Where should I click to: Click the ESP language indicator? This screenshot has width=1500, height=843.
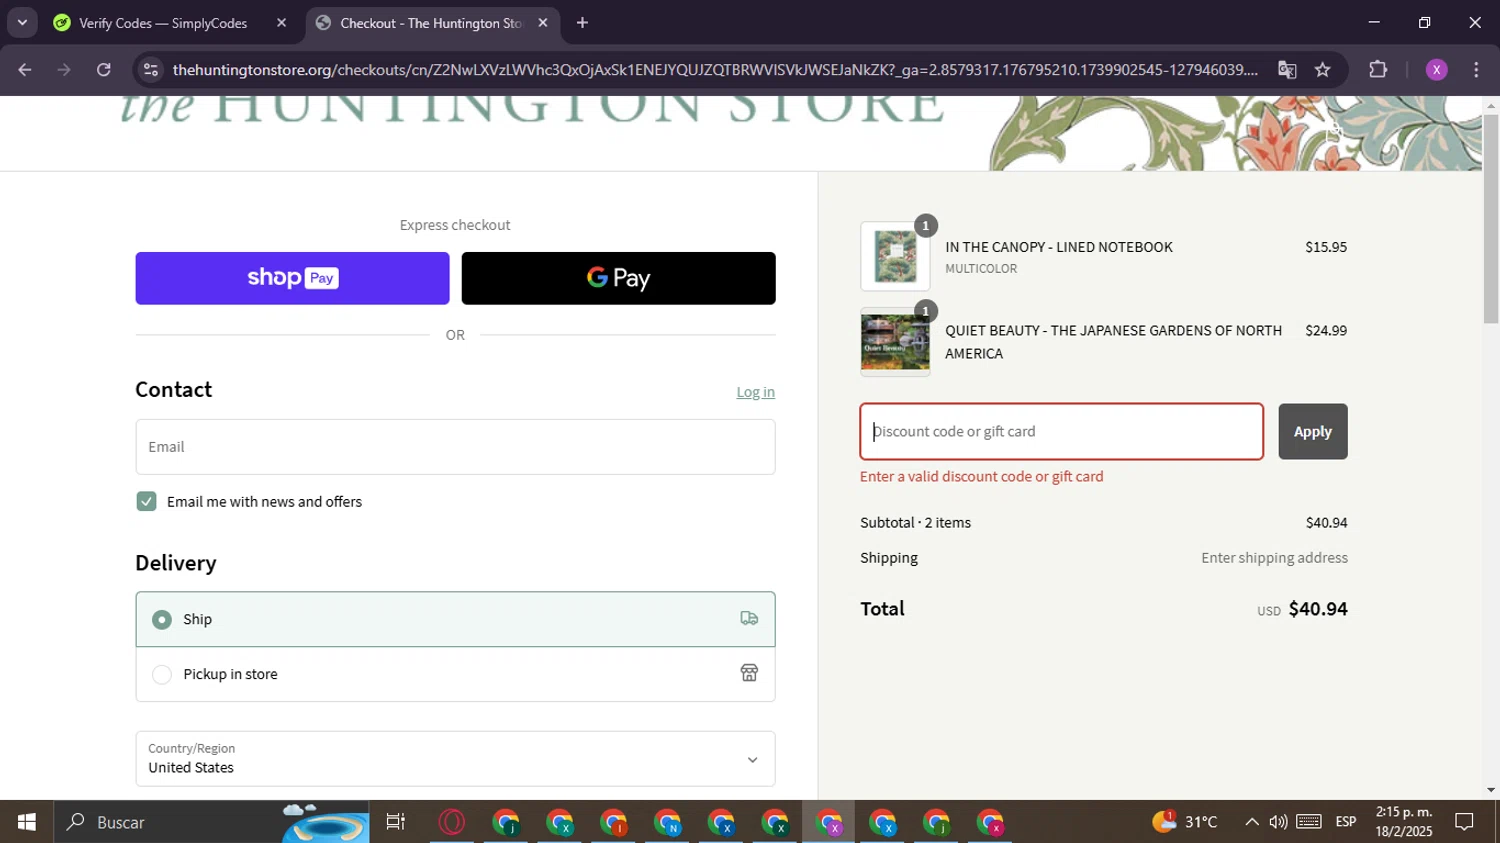coord(1346,822)
